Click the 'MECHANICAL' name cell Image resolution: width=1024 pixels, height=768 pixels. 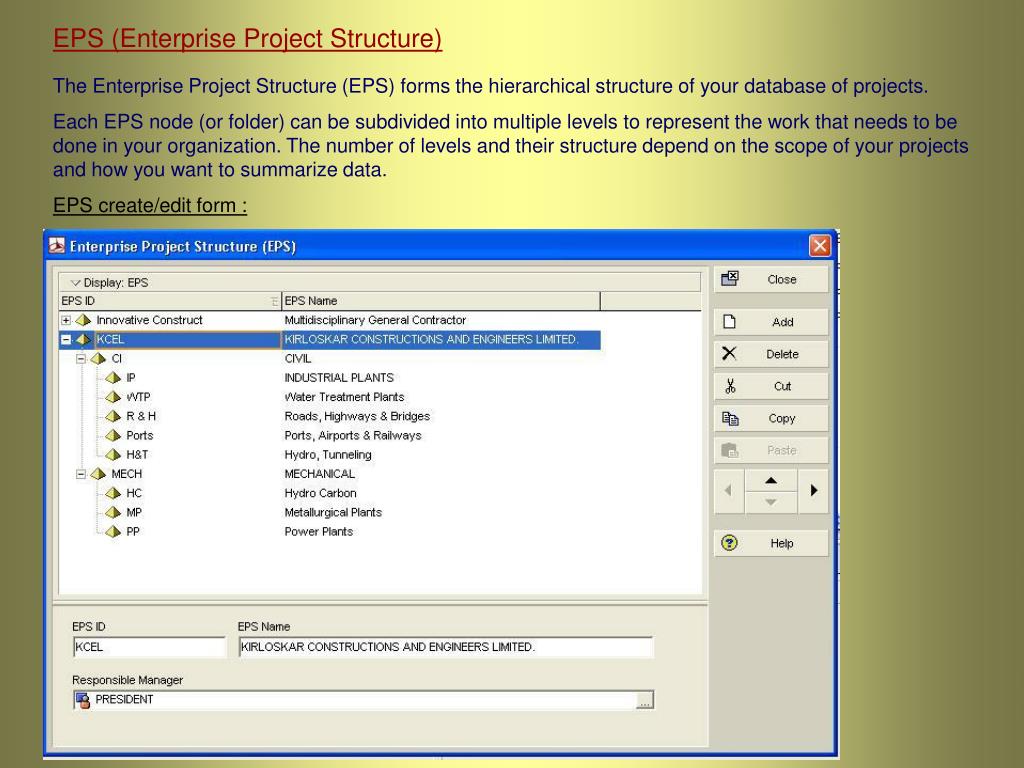coord(319,474)
